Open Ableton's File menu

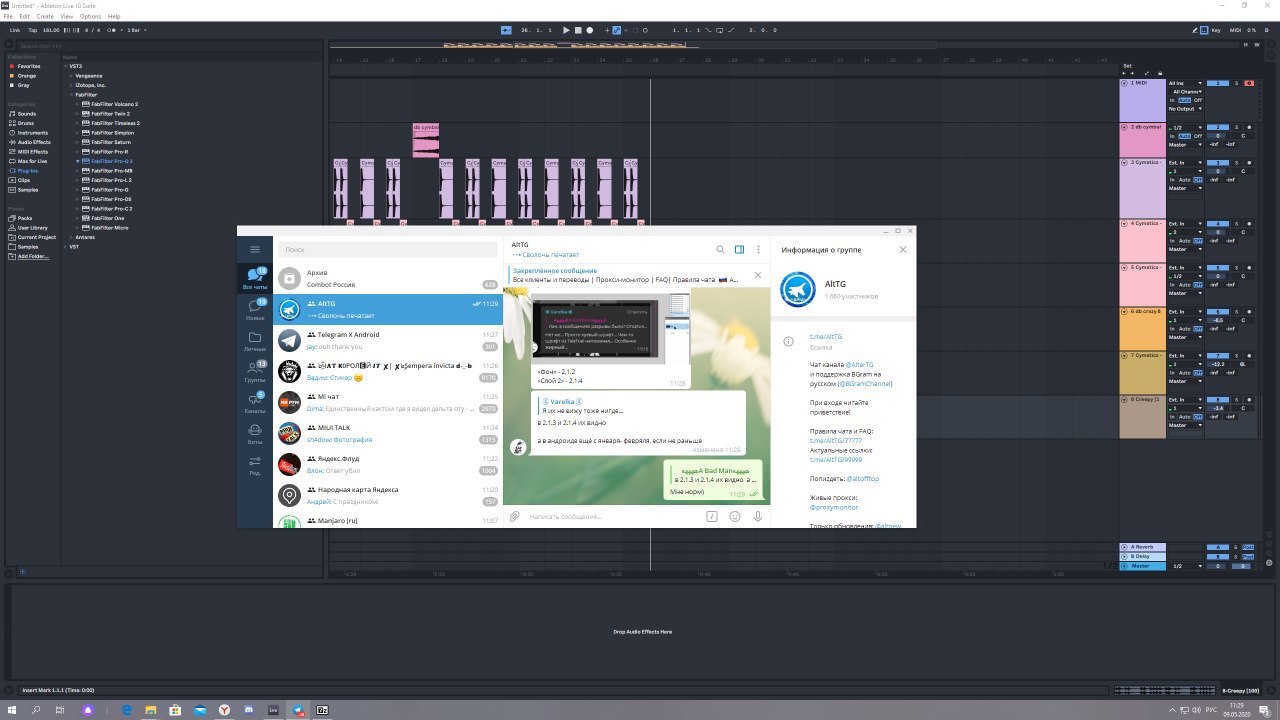8,16
